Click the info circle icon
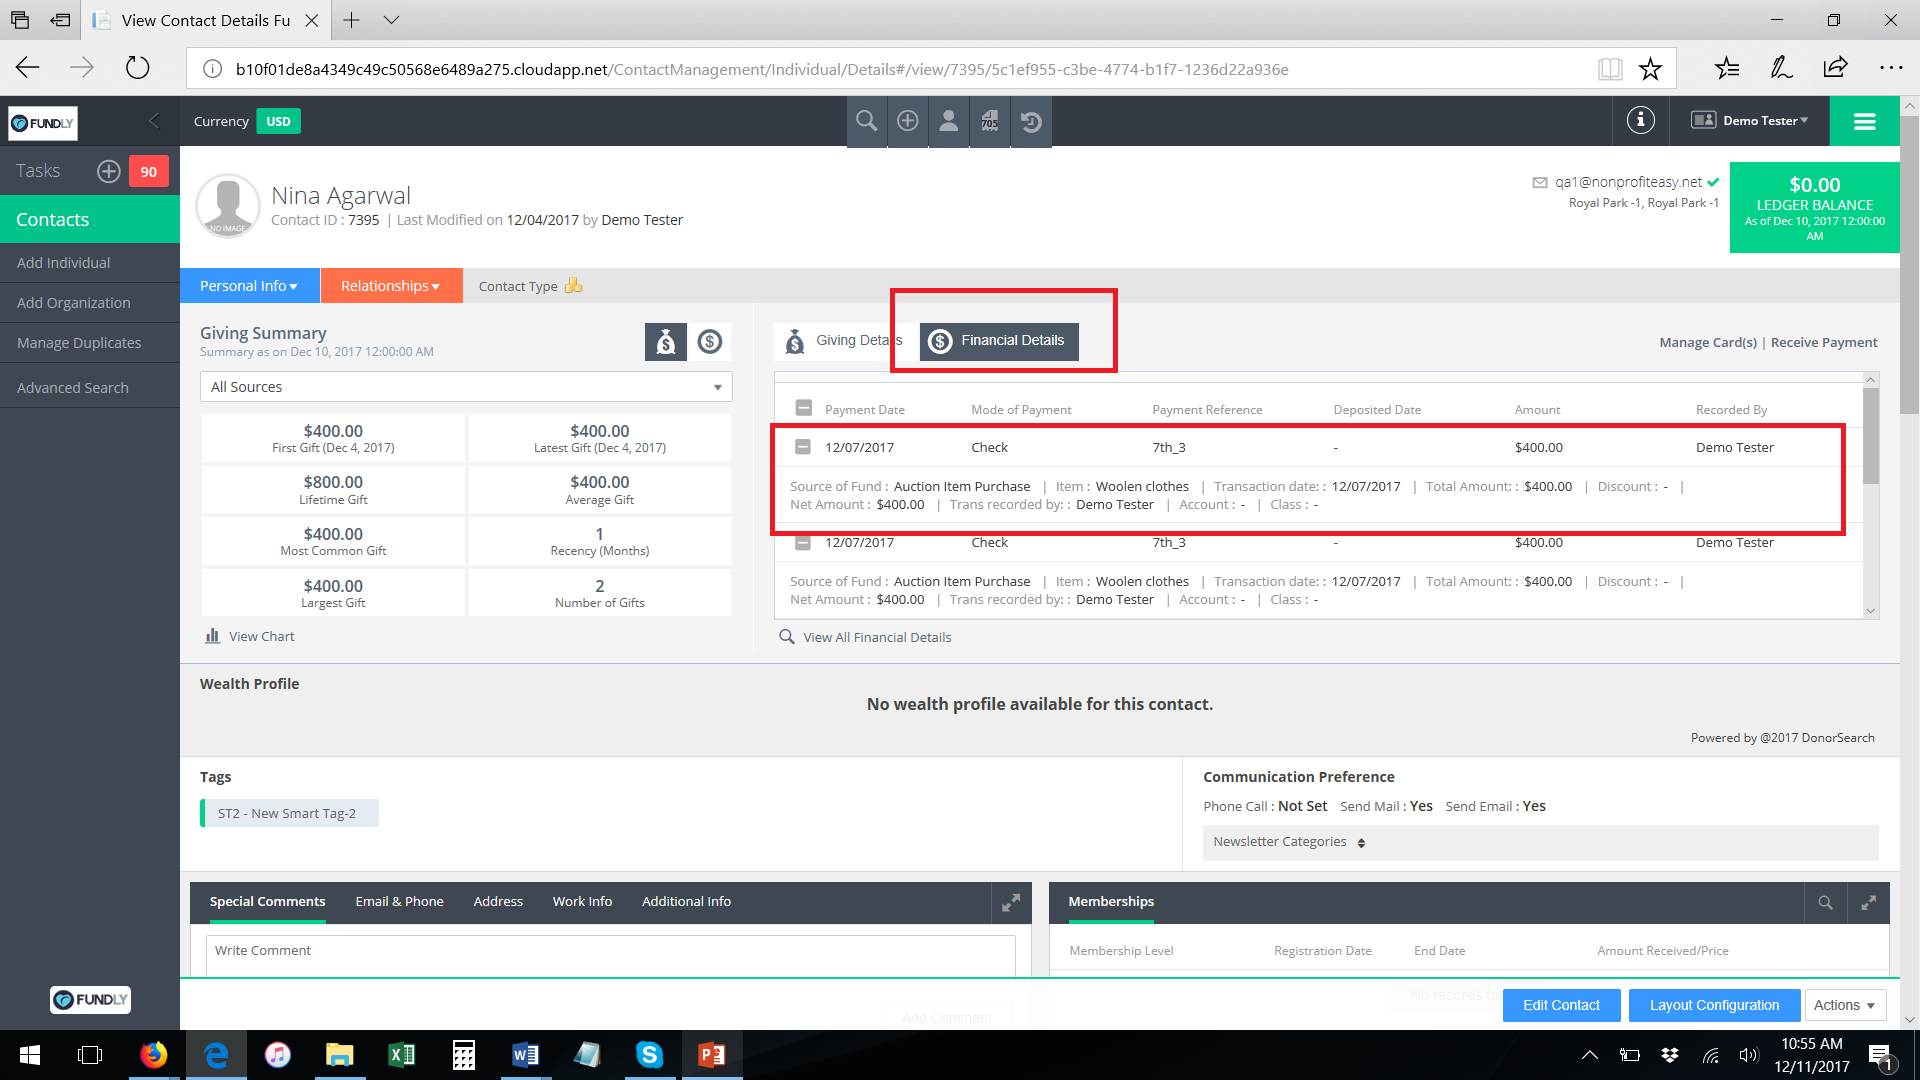This screenshot has width=1920, height=1080. click(1641, 120)
